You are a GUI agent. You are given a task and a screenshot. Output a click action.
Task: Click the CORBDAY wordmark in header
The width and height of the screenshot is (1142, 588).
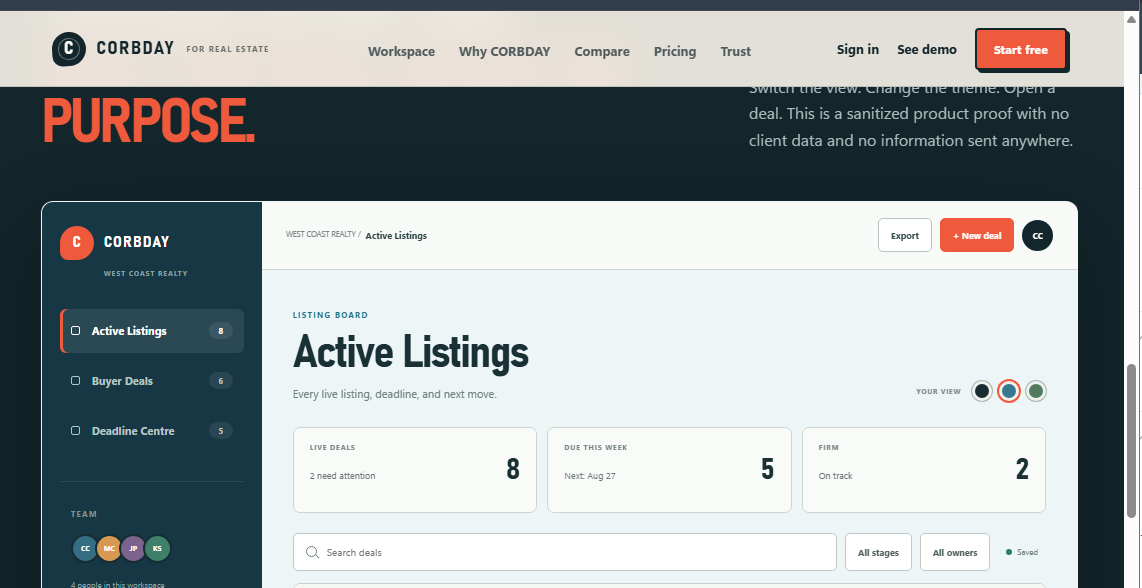[x=135, y=49]
